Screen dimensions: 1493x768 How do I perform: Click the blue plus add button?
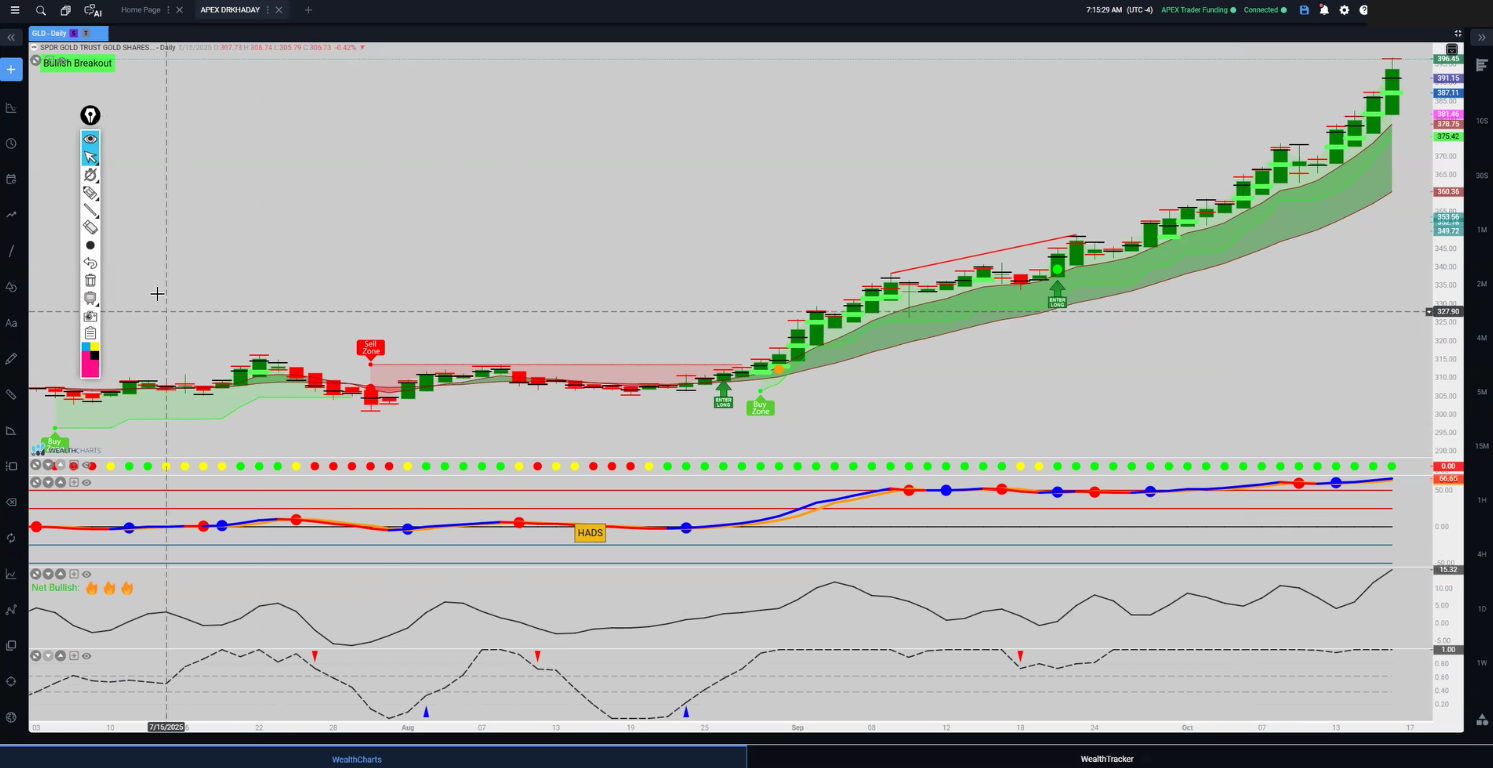pyautogui.click(x=11, y=69)
